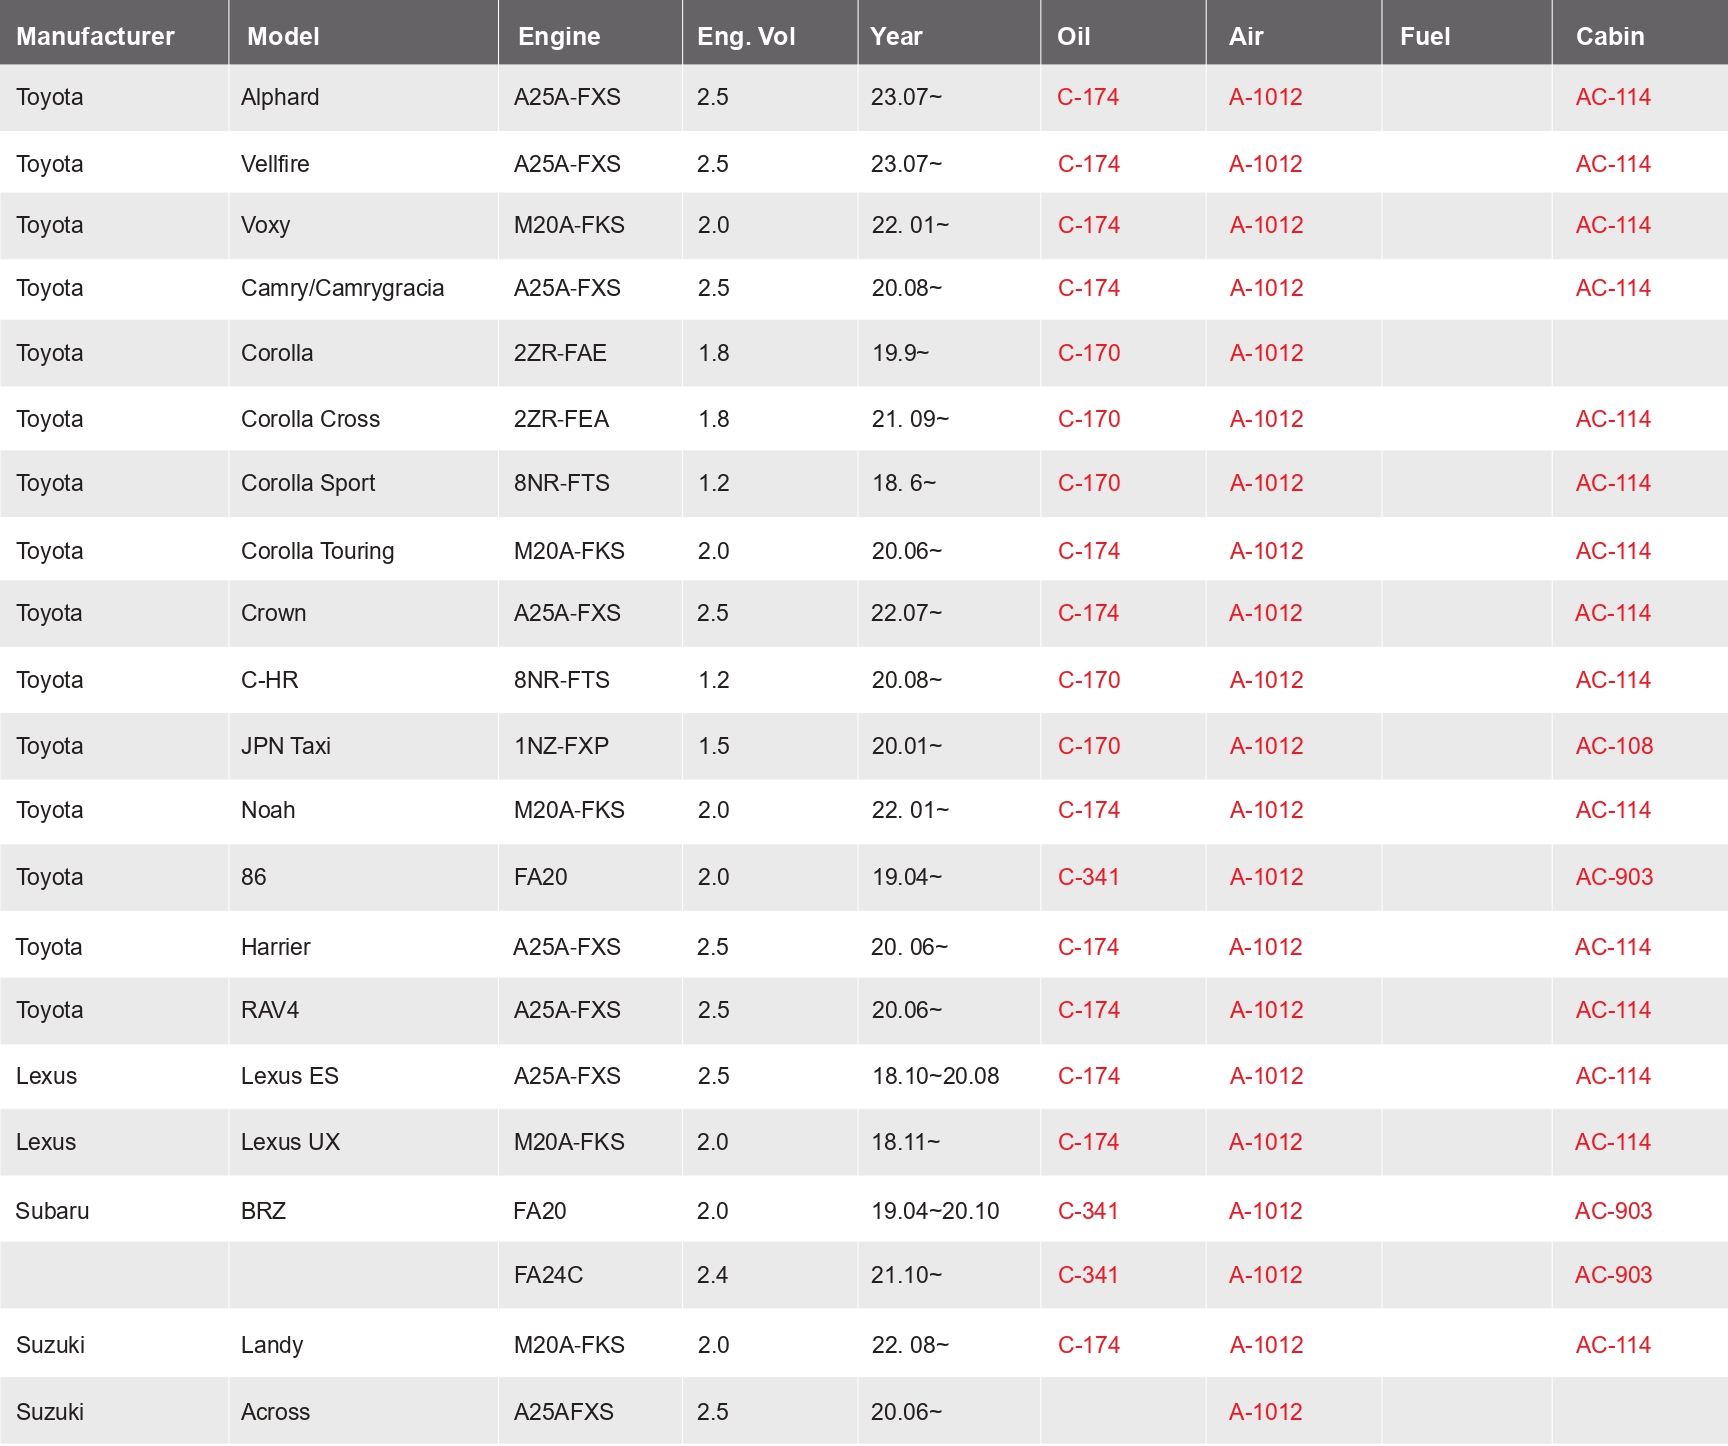Viewport: 1728px width, 1446px height.
Task: Select the 1NZ-FXP engine cell
Action: (561, 746)
